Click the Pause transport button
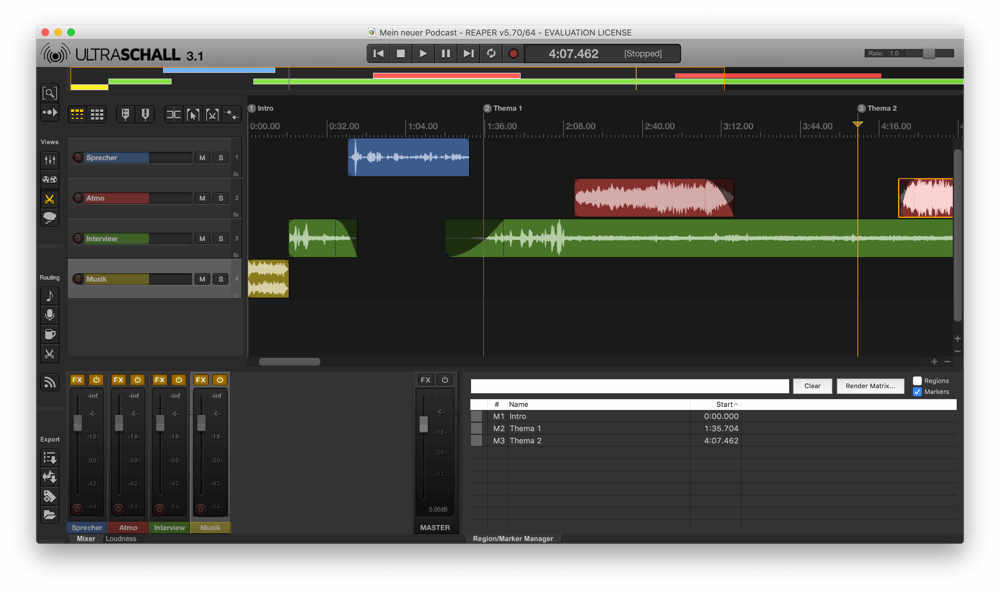1000x592 pixels. [446, 54]
